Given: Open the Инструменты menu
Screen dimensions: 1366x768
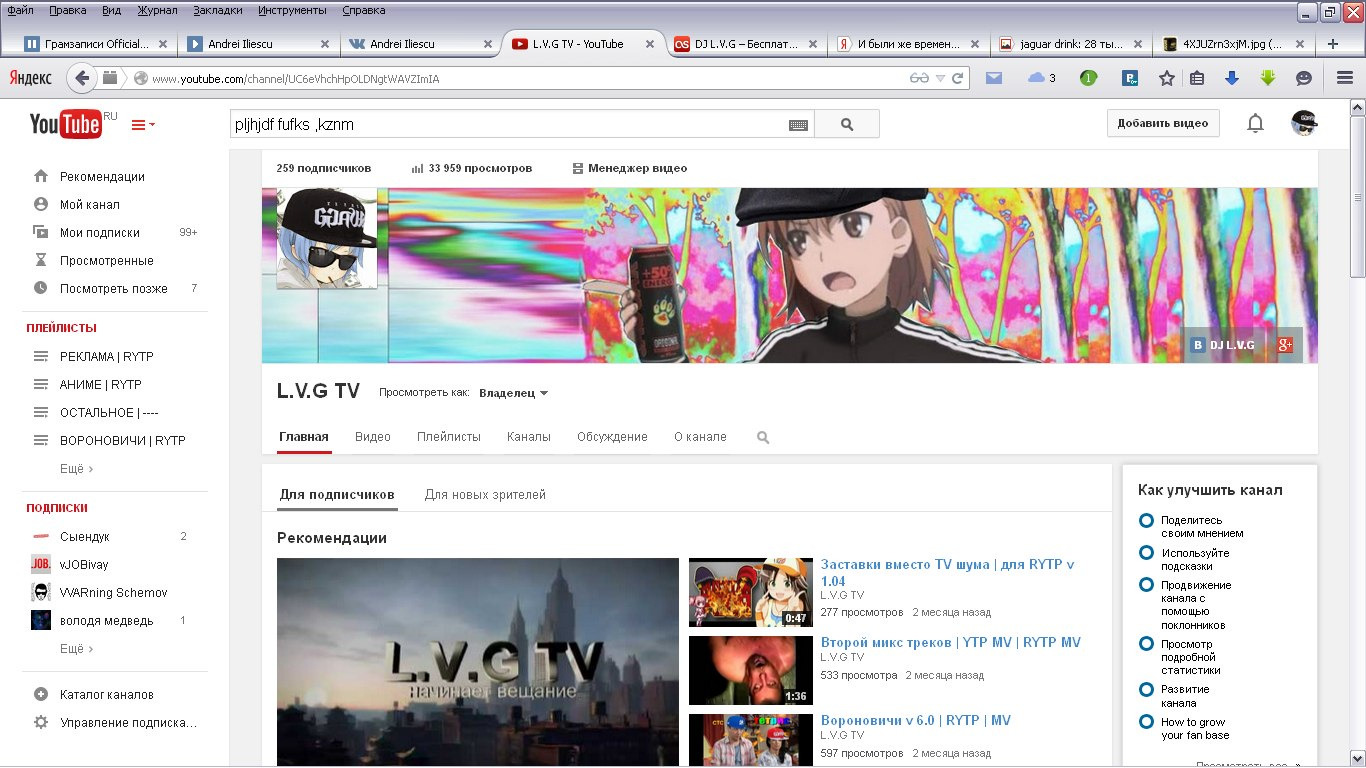Looking at the screenshot, I should (292, 10).
